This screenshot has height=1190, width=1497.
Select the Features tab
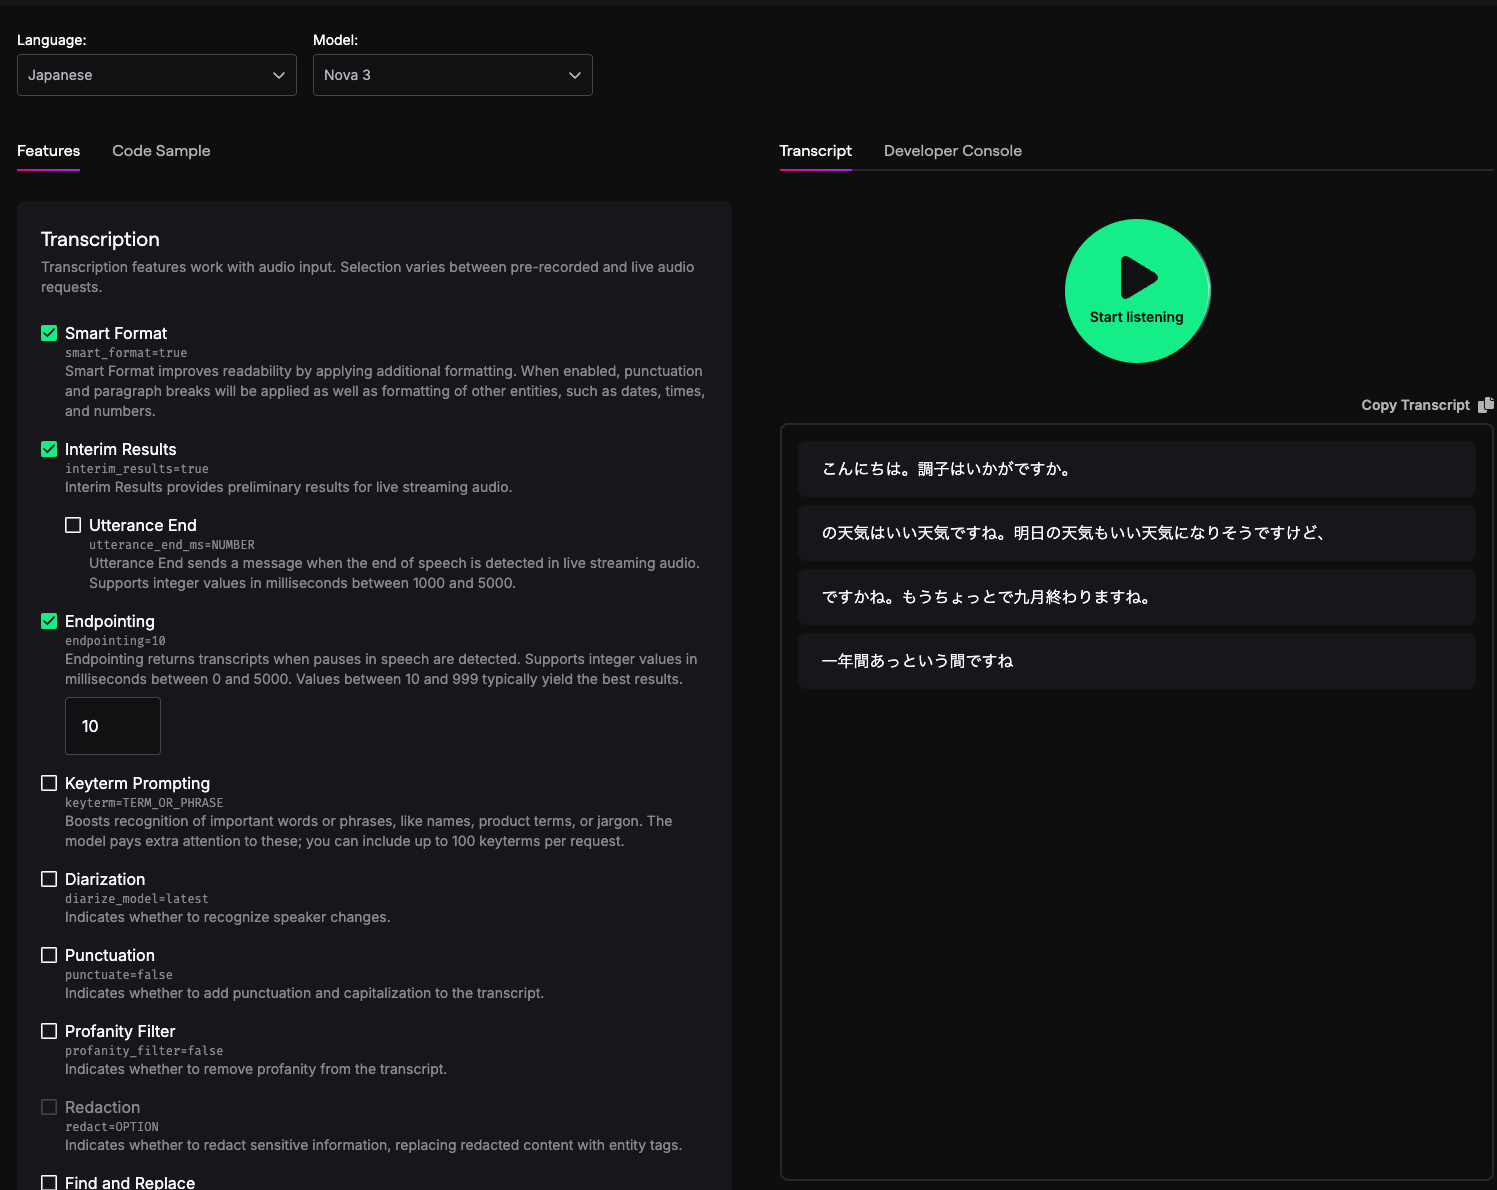point(48,151)
